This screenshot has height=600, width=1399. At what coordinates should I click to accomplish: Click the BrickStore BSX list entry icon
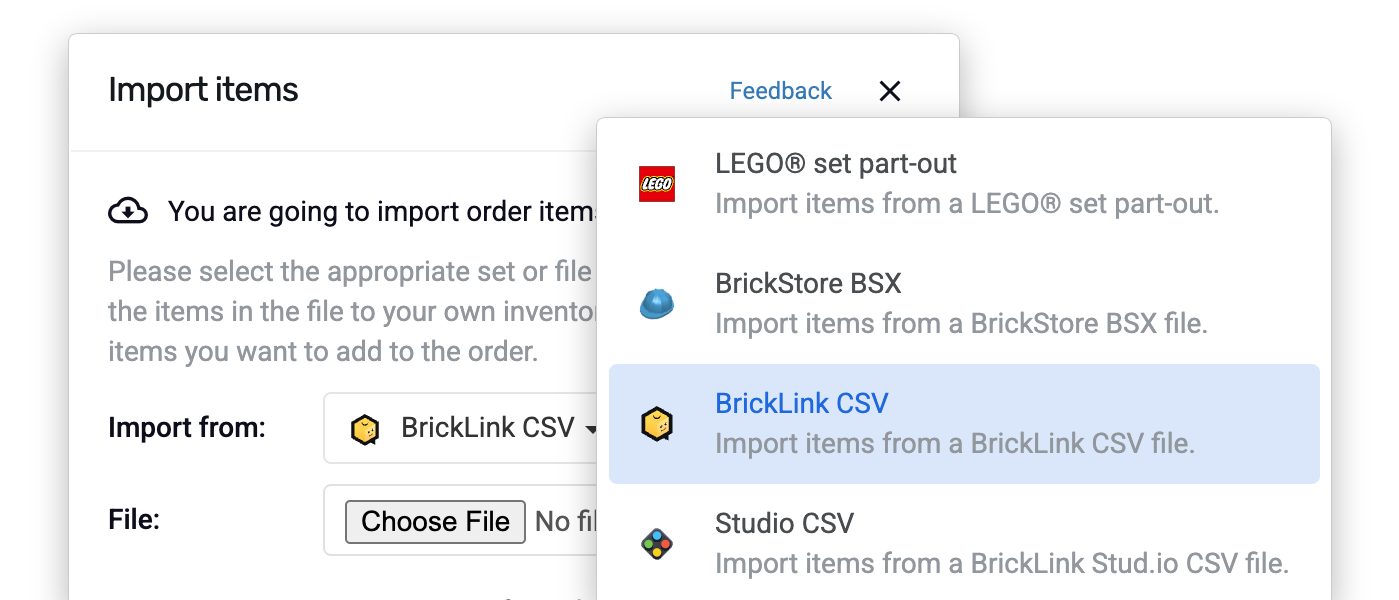(x=658, y=303)
